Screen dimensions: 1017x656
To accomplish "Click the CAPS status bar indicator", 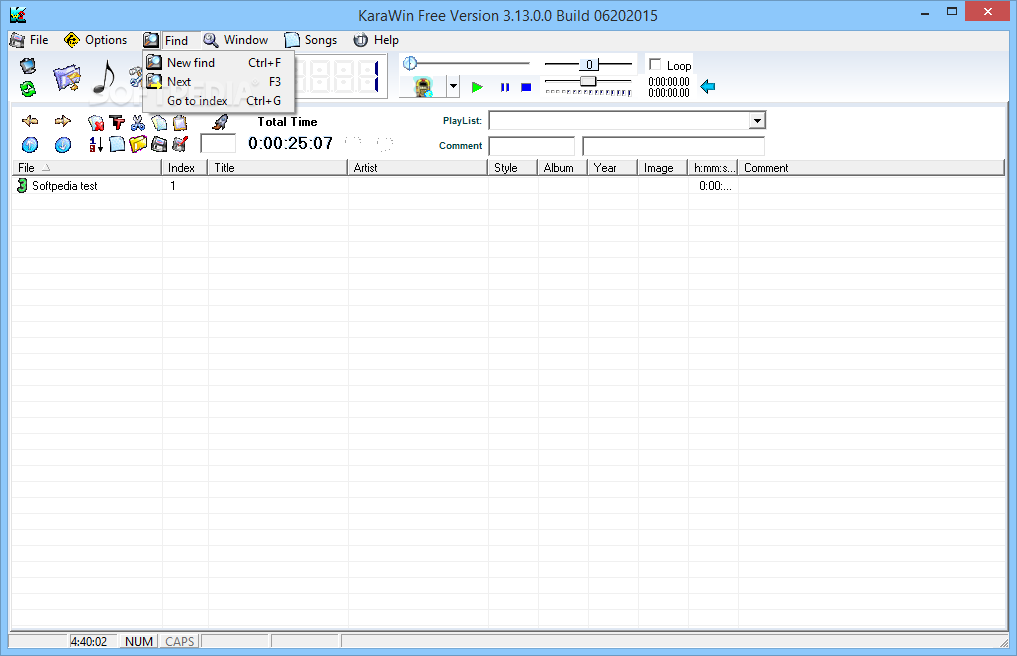I will tap(180, 641).
